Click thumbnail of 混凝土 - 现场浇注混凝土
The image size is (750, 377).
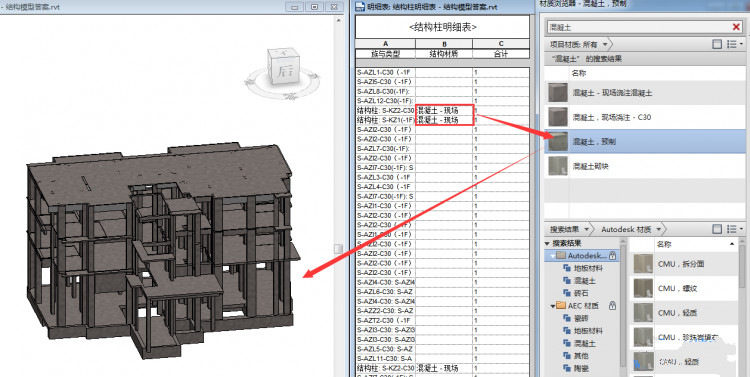[x=558, y=92]
